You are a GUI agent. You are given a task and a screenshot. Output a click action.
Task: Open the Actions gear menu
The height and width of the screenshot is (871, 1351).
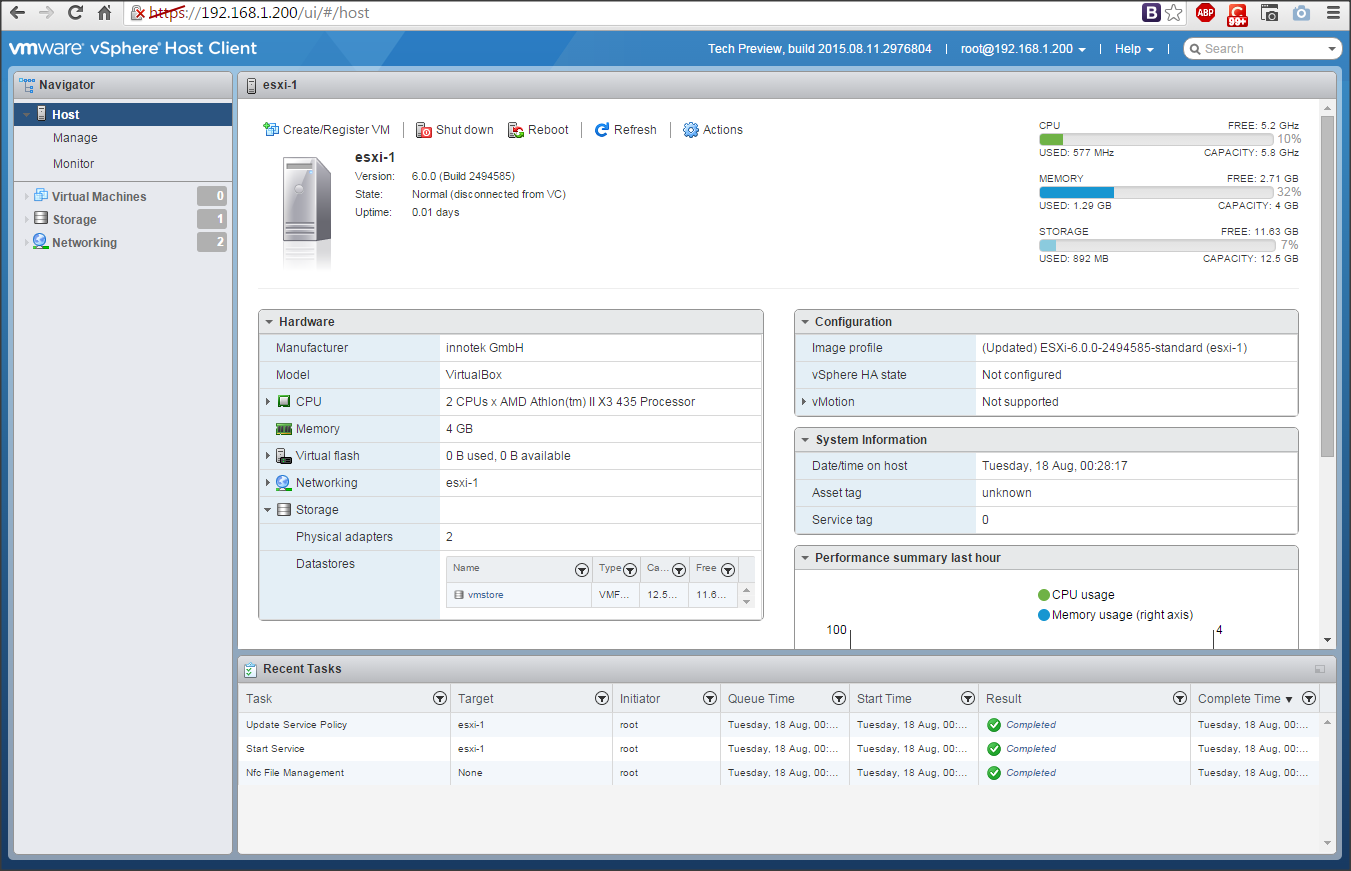coord(691,130)
